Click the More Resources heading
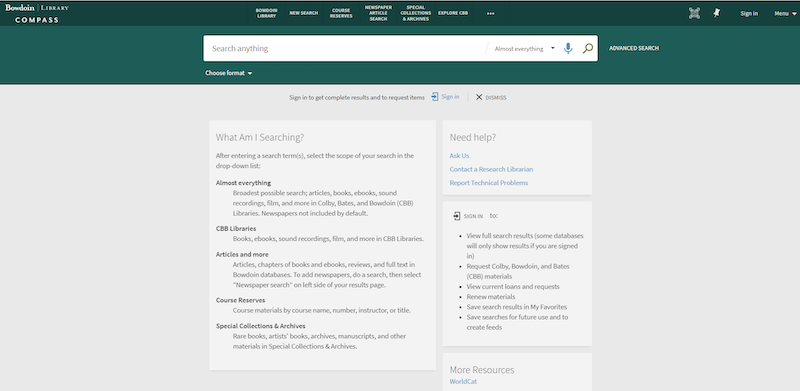 [x=482, y=370]
